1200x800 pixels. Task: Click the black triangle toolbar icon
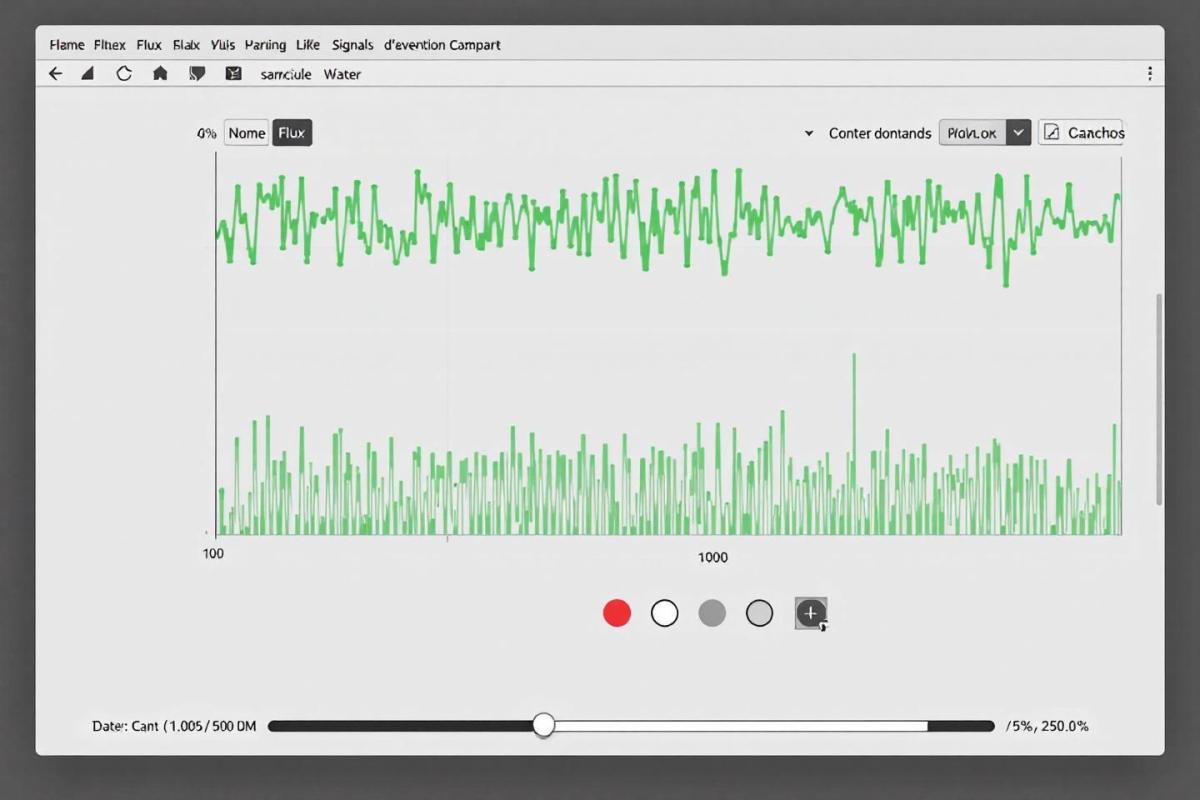[x=88, y=74]
